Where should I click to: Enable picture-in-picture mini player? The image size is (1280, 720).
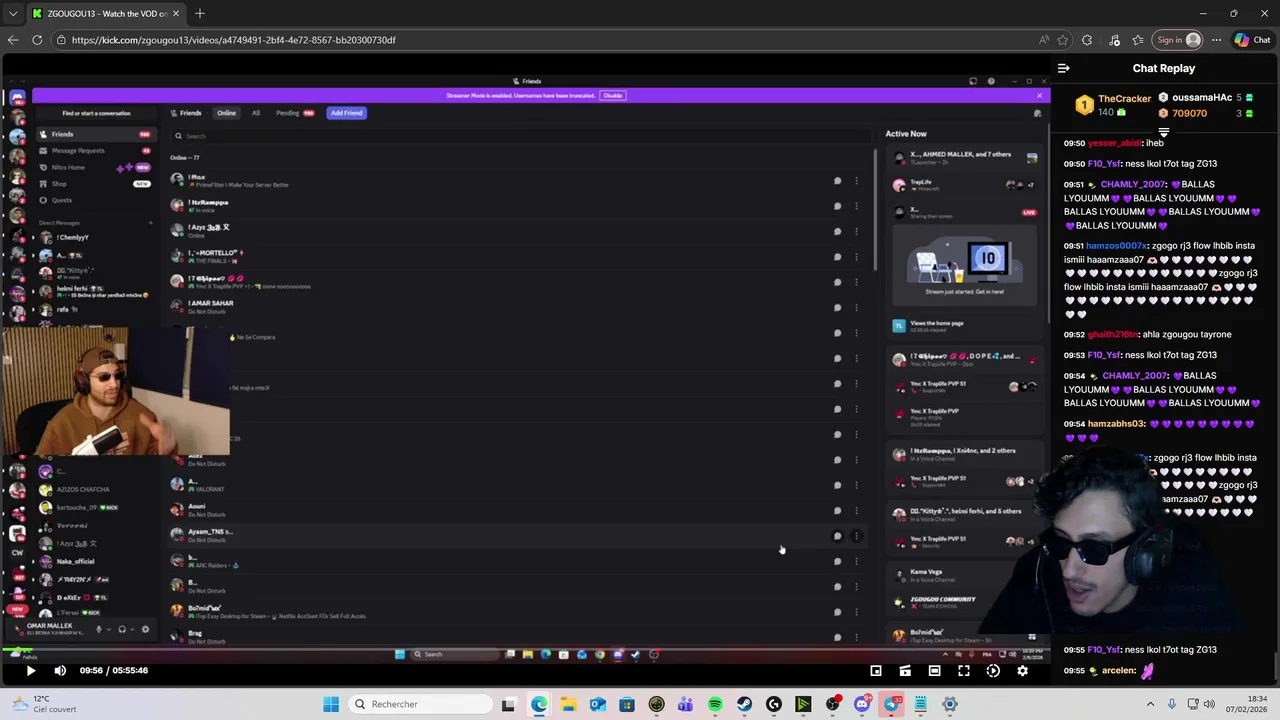click(x=875, y=671)
